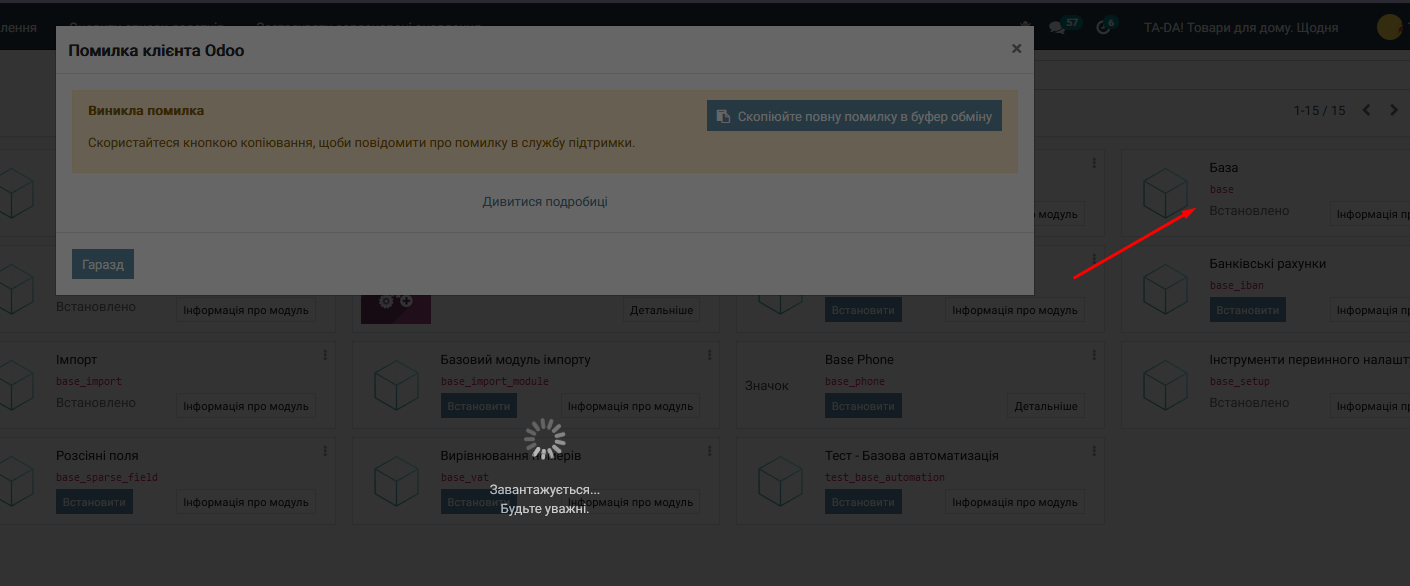Open the Розсіяні поля card kebab menu
The height and width of the screenshot is (586, 1410).
coord(325,451)
